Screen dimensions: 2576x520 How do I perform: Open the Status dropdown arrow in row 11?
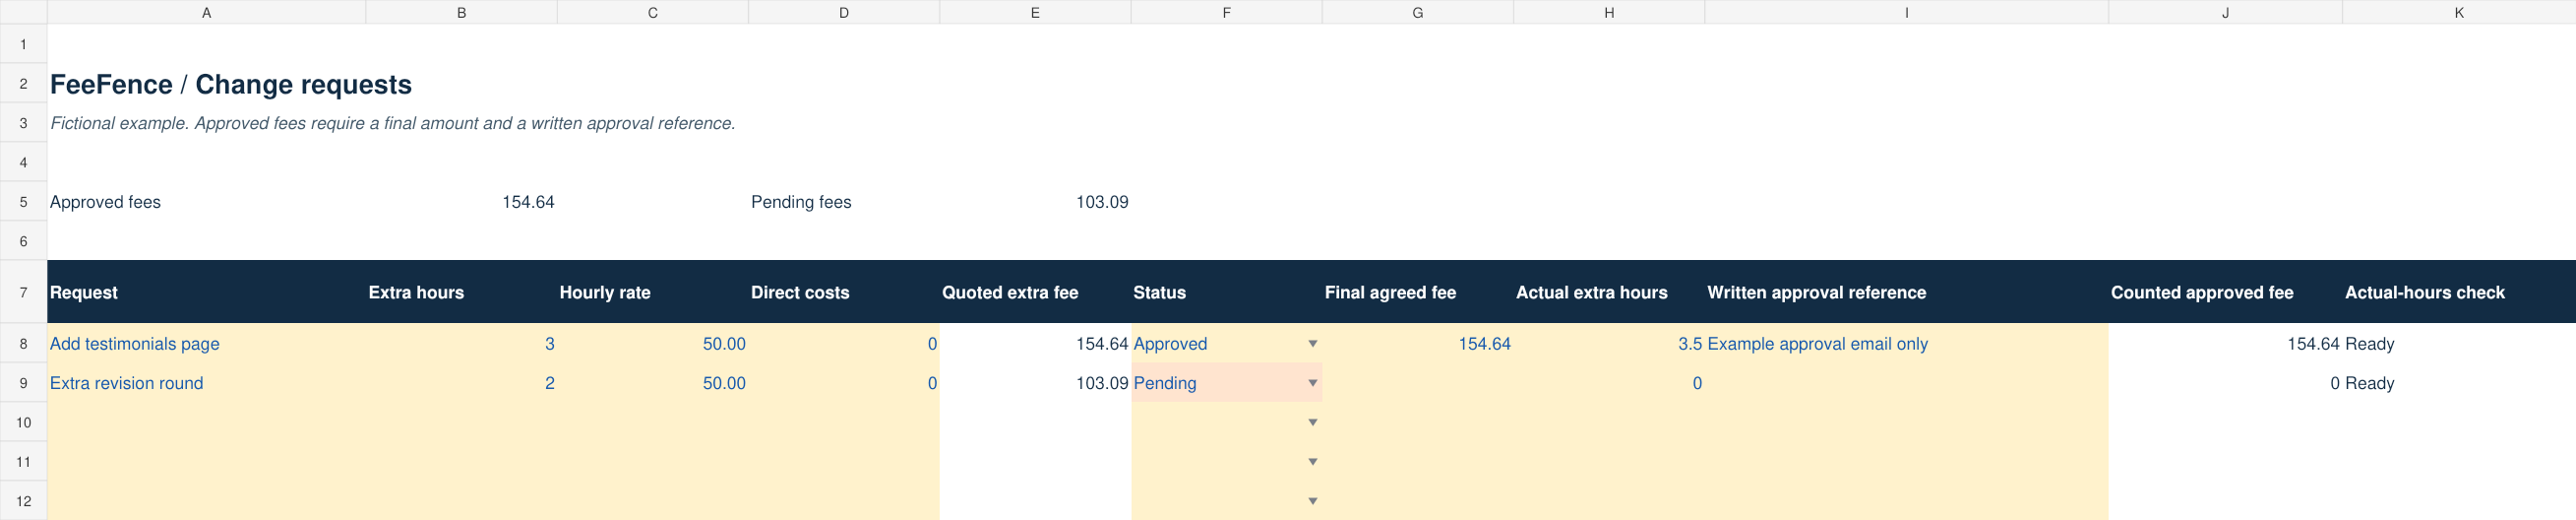(x=1312, y=462)
